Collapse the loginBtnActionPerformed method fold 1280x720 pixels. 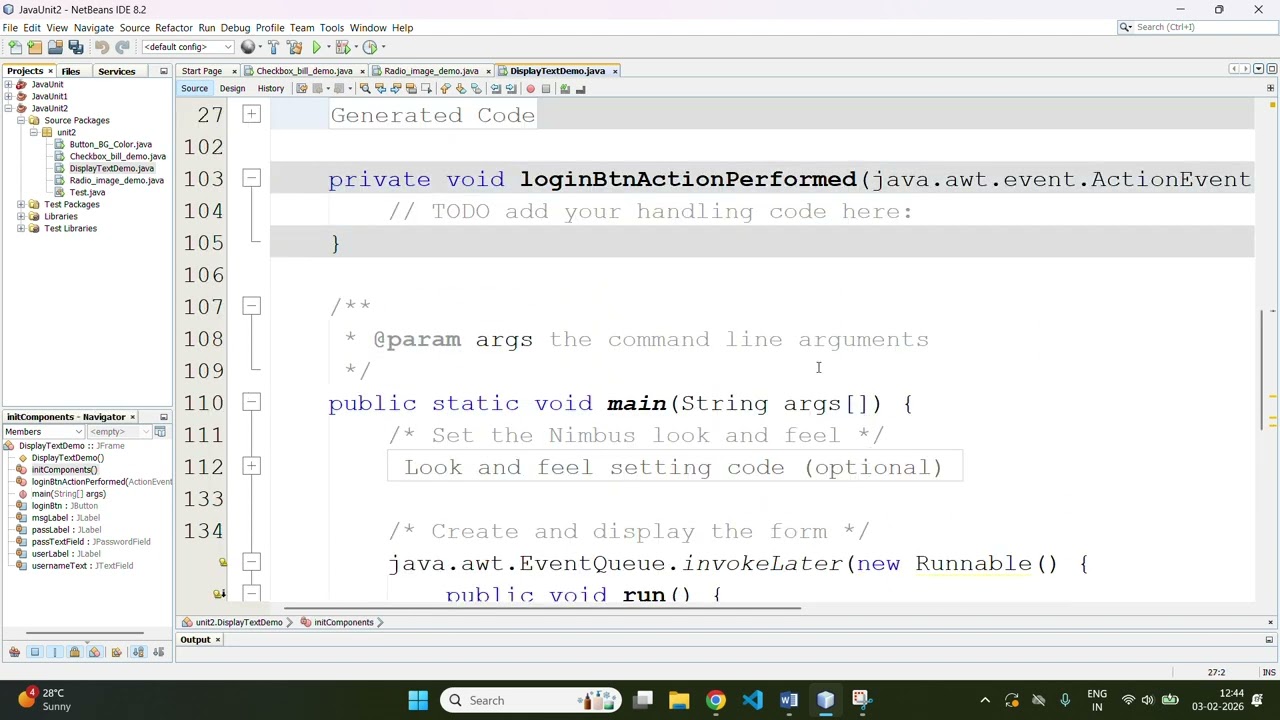coord(252,178)
